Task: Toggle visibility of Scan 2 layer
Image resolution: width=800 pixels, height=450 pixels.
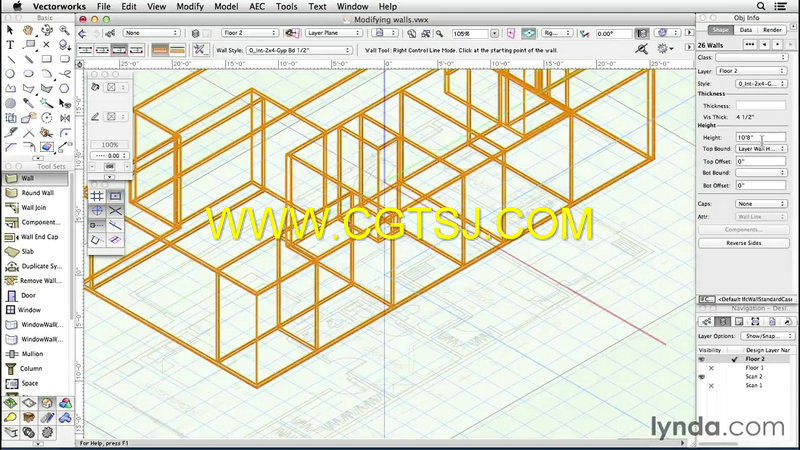Action: click(702, 377)
